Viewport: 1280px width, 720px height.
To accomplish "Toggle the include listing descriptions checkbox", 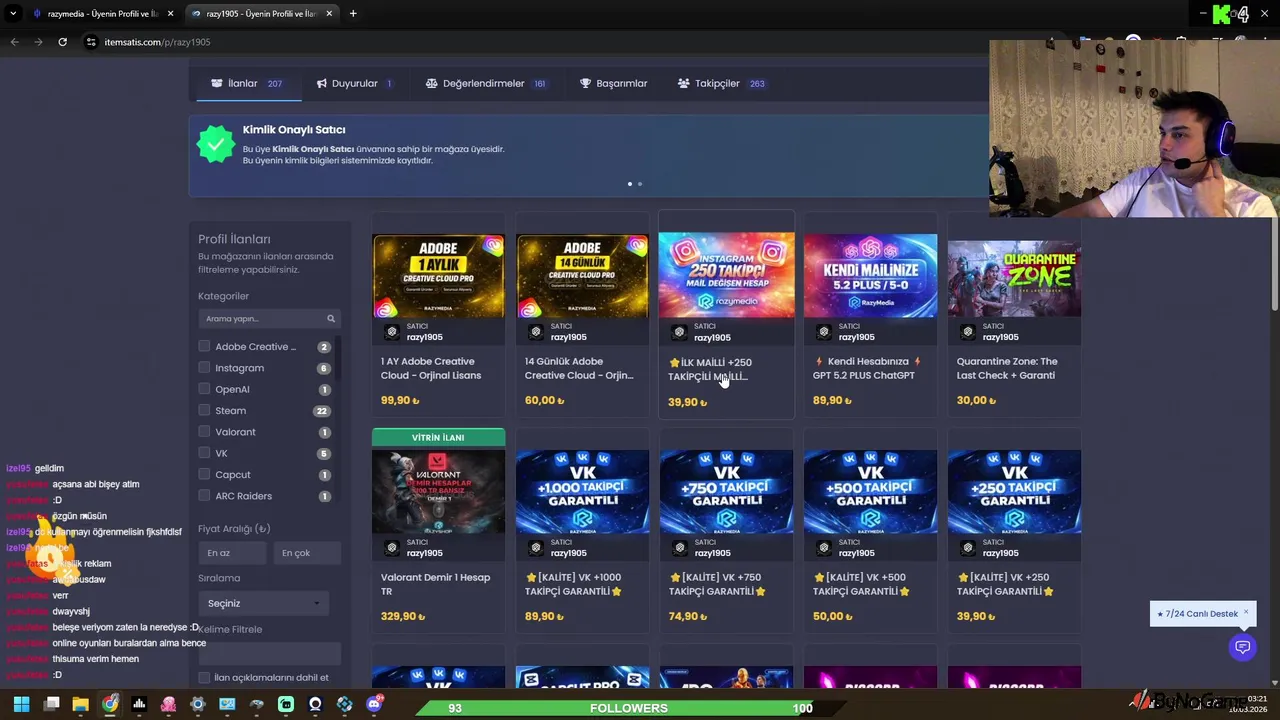I will (204, 678).
